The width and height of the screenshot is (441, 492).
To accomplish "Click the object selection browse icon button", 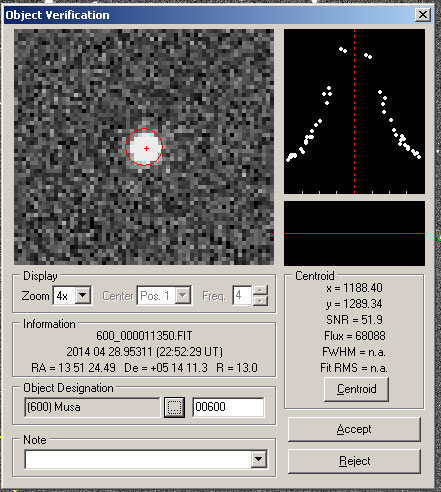I will (174, 407).
